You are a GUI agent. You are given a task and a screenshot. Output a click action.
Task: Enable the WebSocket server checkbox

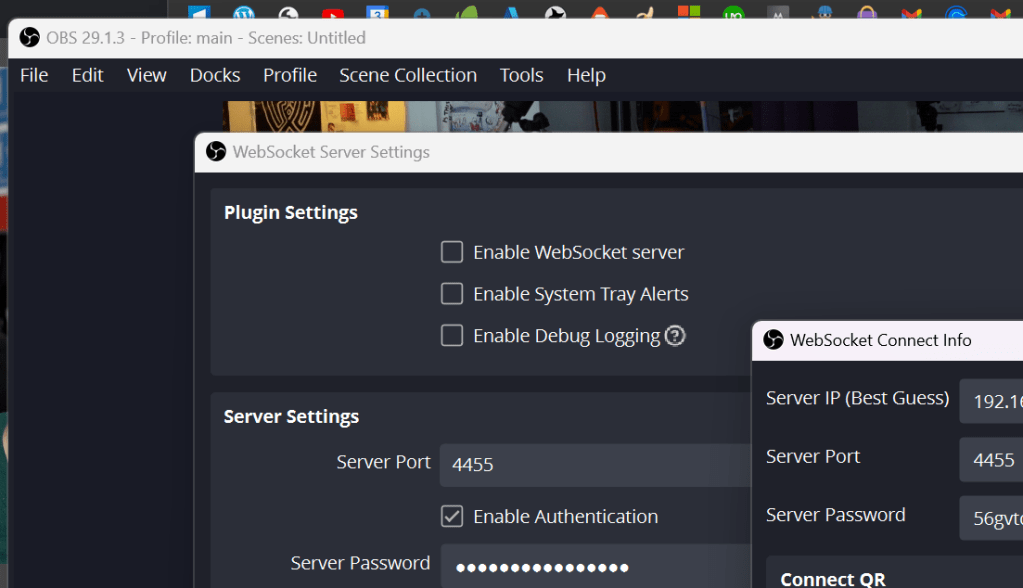[x=451, y=252]
